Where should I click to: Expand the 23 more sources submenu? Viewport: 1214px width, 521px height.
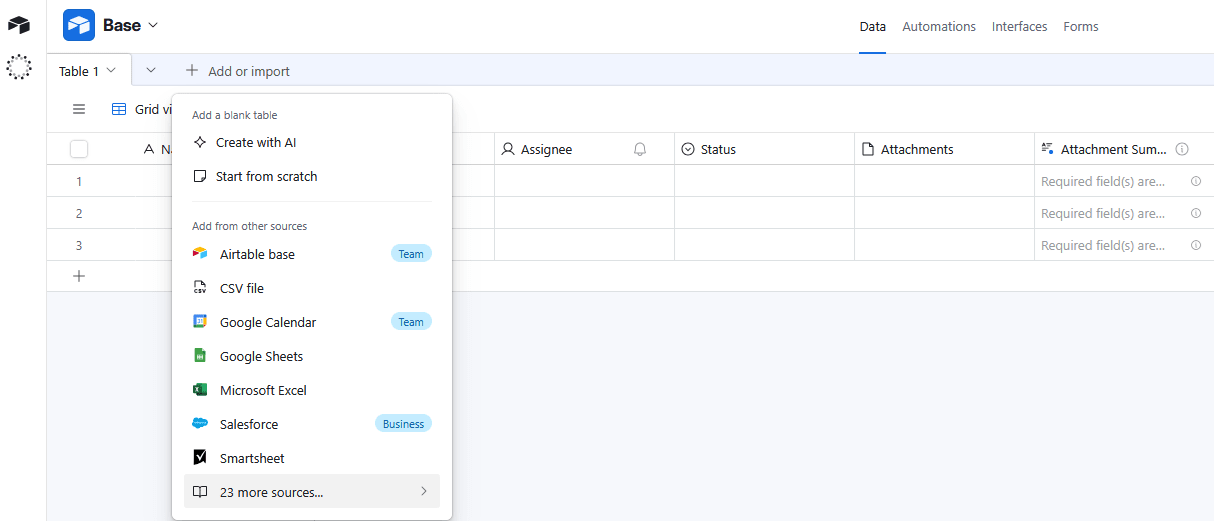[x=312, y=491]
